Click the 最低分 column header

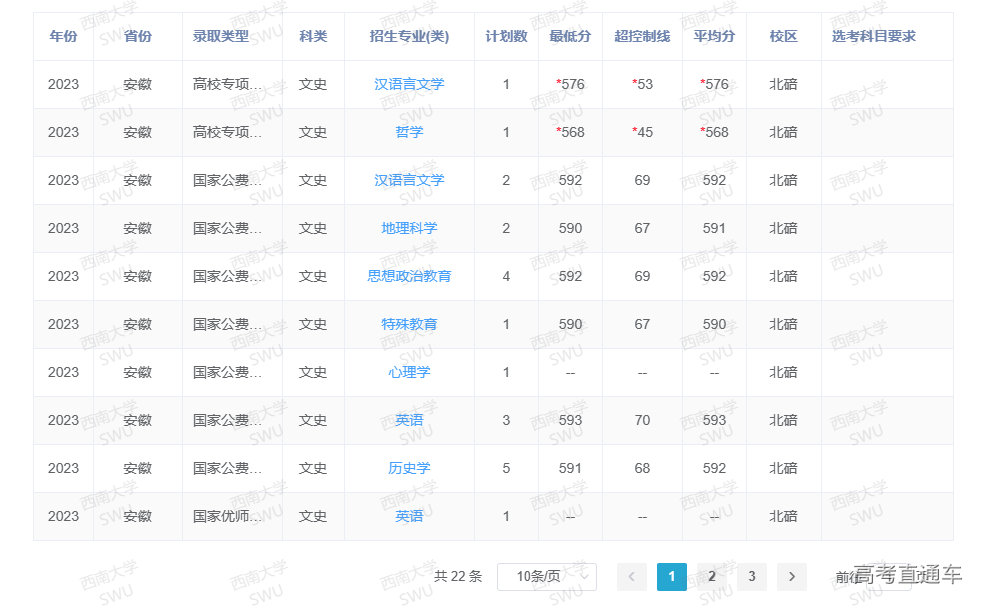[570, 36]
